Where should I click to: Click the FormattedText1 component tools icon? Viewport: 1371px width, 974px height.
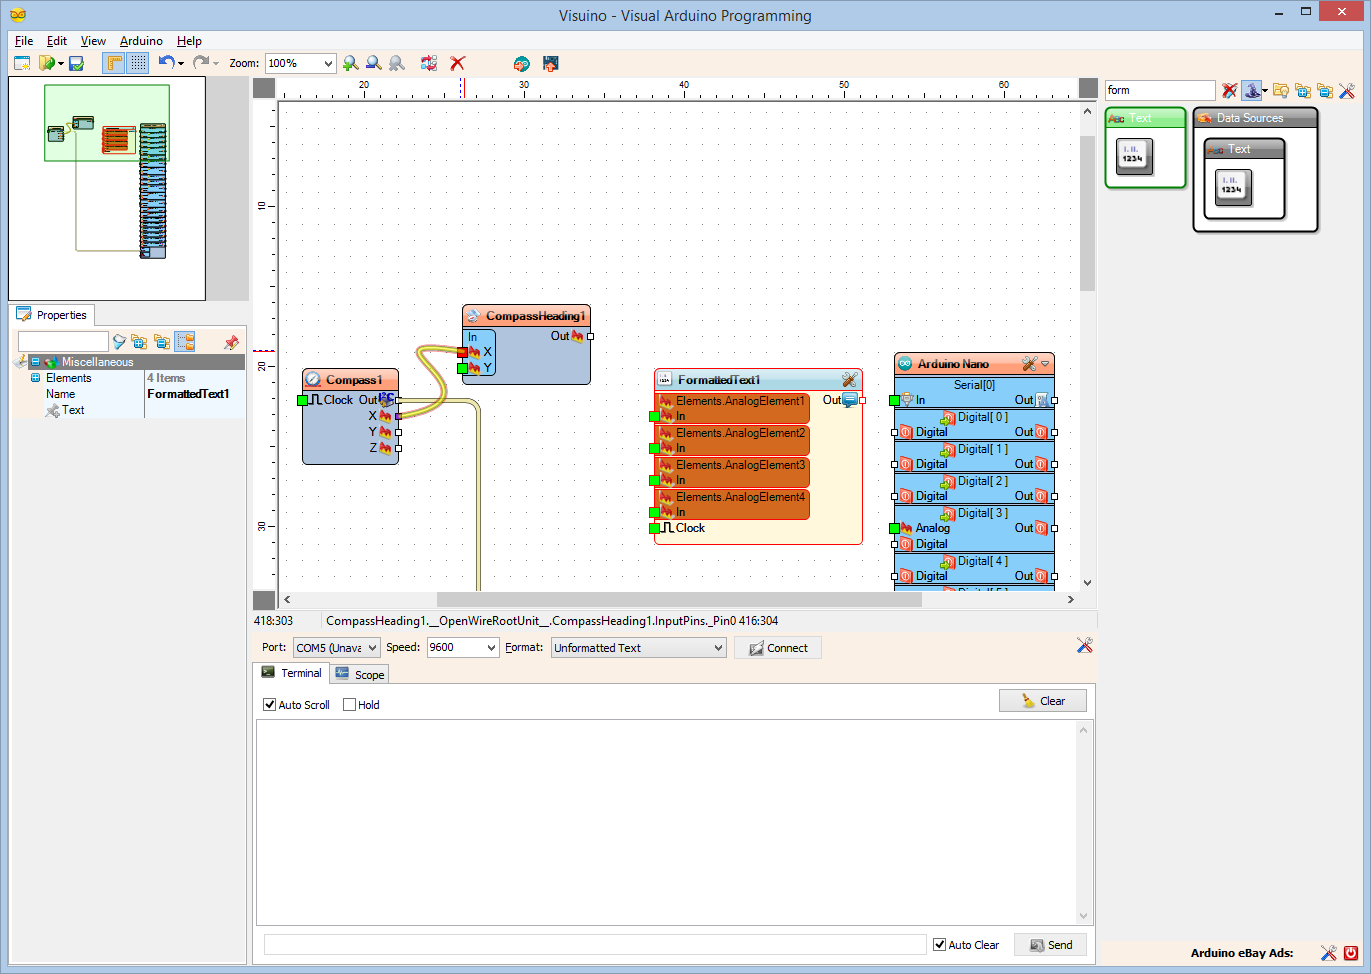[x=849, y=380]
